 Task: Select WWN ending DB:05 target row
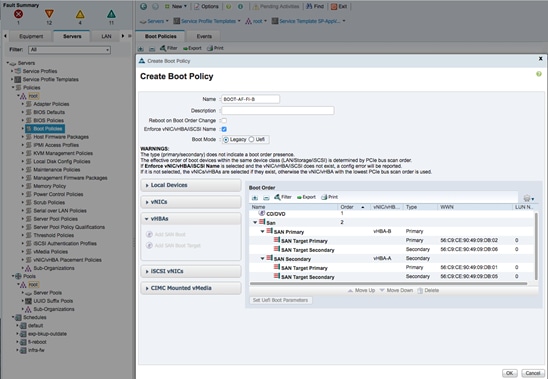click(392, 277)
